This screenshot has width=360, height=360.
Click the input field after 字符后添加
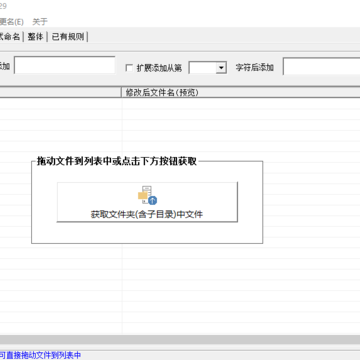click(322, 66)
